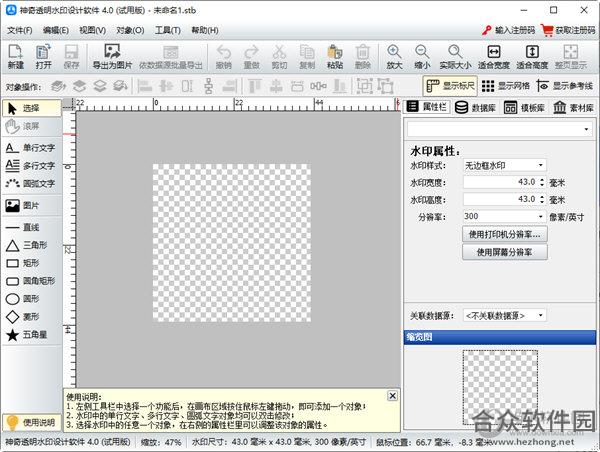Image resolution: width=600 pixels, height=452 pixels.
Task: Click the 实际大小 actual size icon
Action: pyautogui.click(x=455, y=57)
